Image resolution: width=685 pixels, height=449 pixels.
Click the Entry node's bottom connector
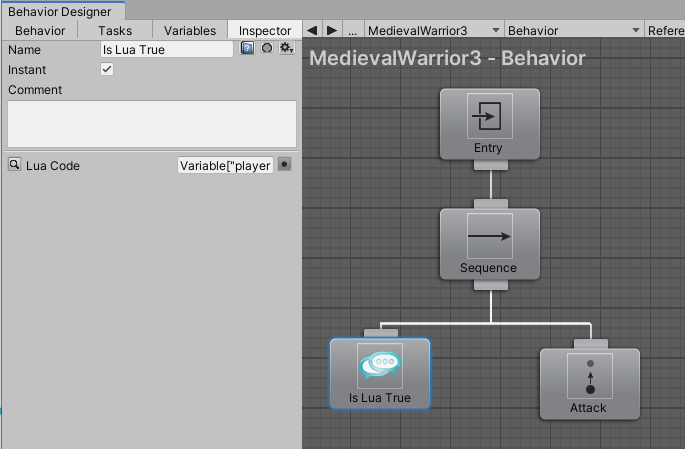pyautogui.click(x=491, y=165)
